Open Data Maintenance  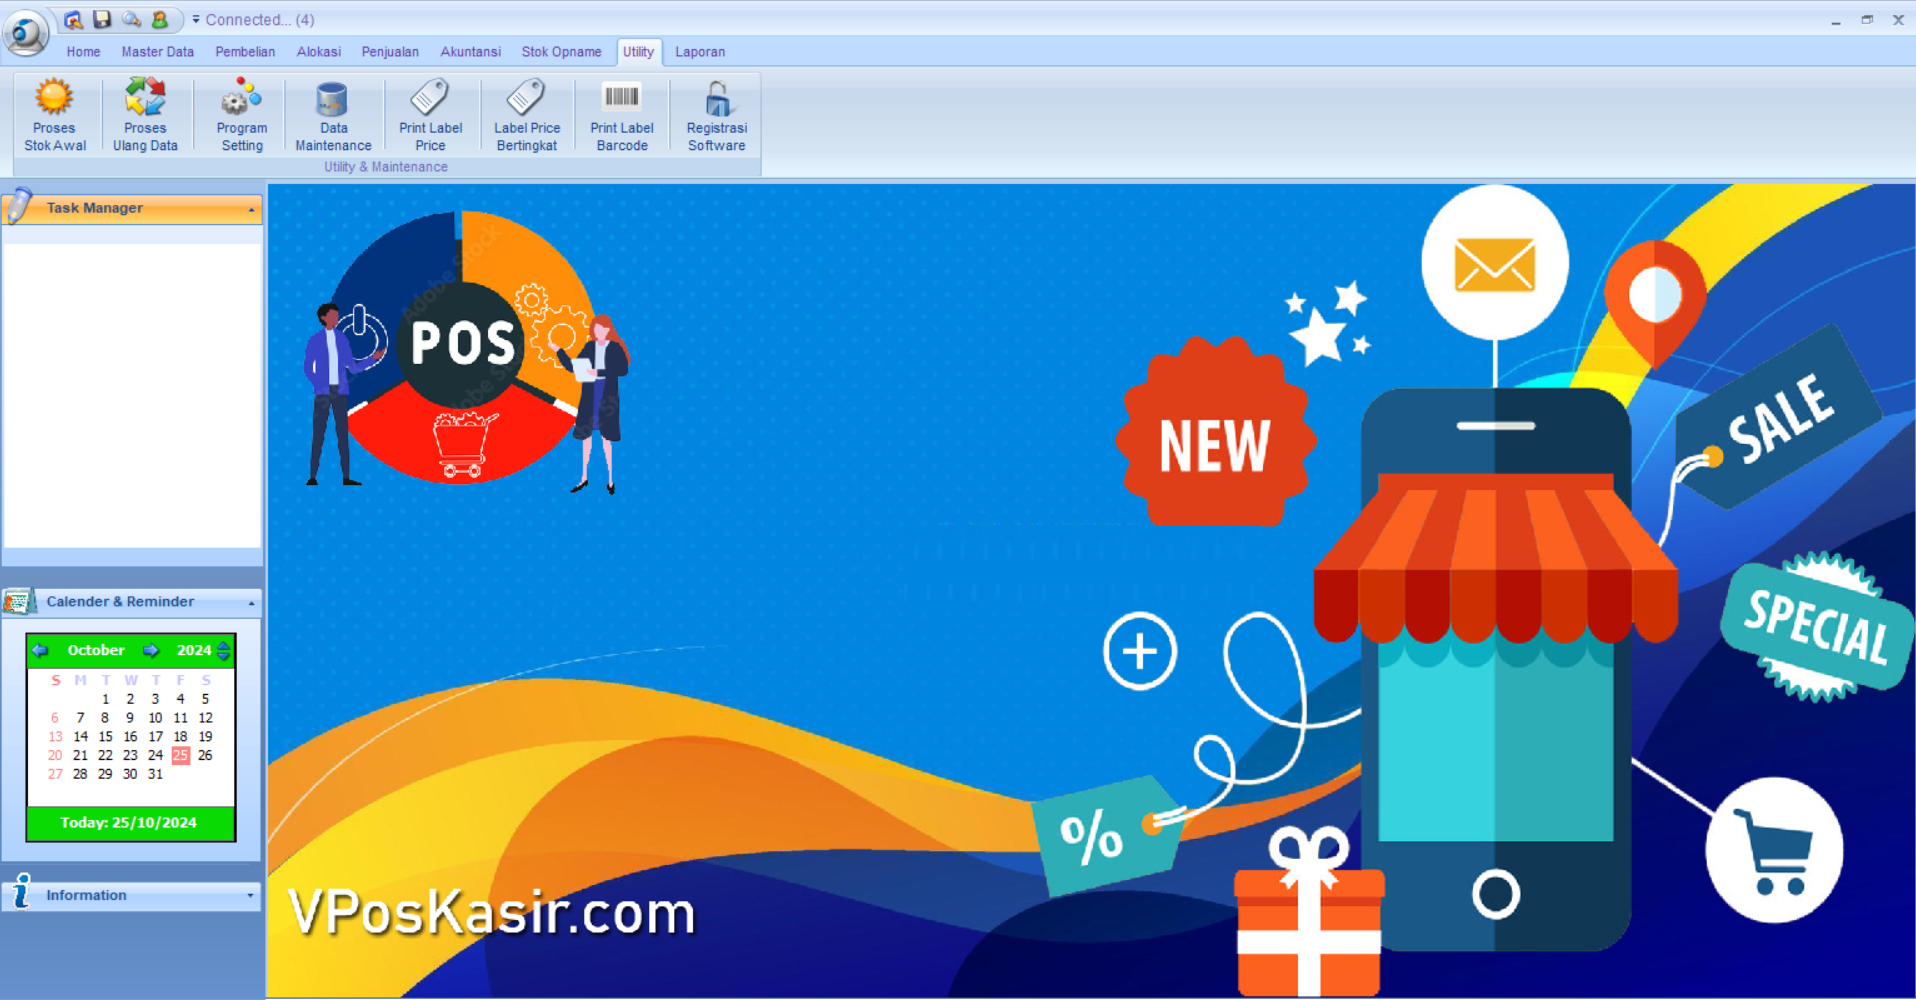(x=333, y=115)
